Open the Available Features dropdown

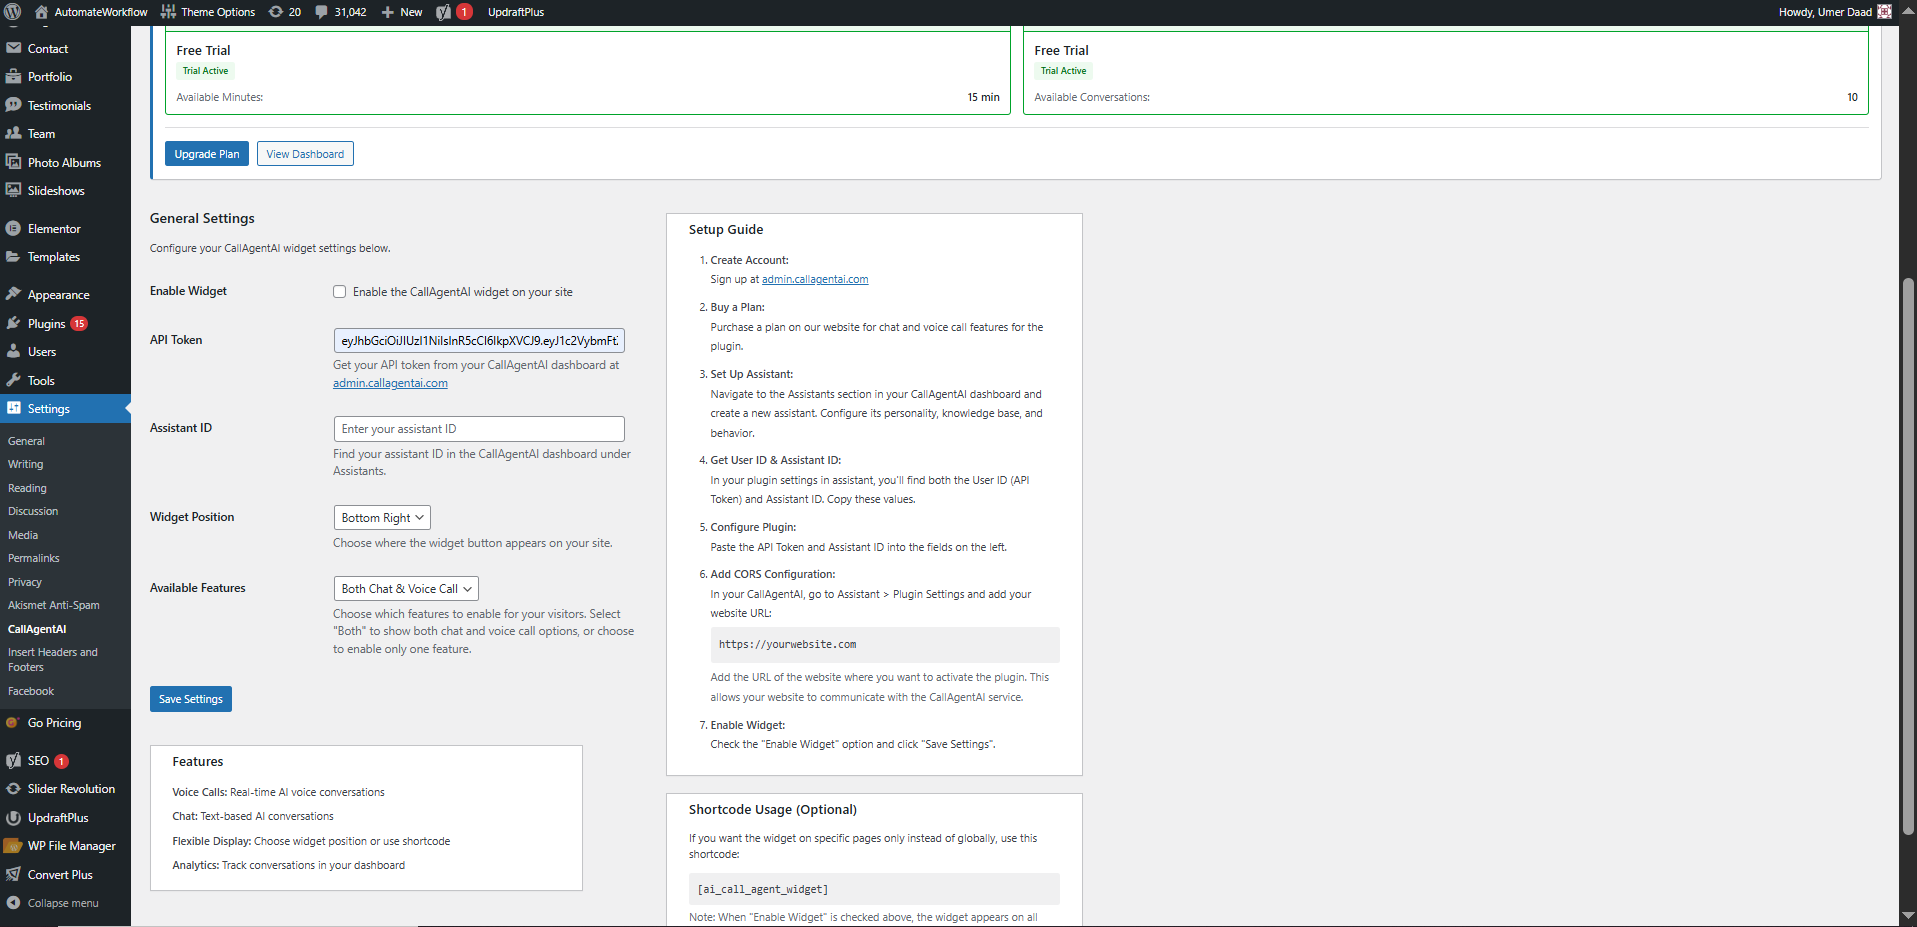tap(405, 588)
